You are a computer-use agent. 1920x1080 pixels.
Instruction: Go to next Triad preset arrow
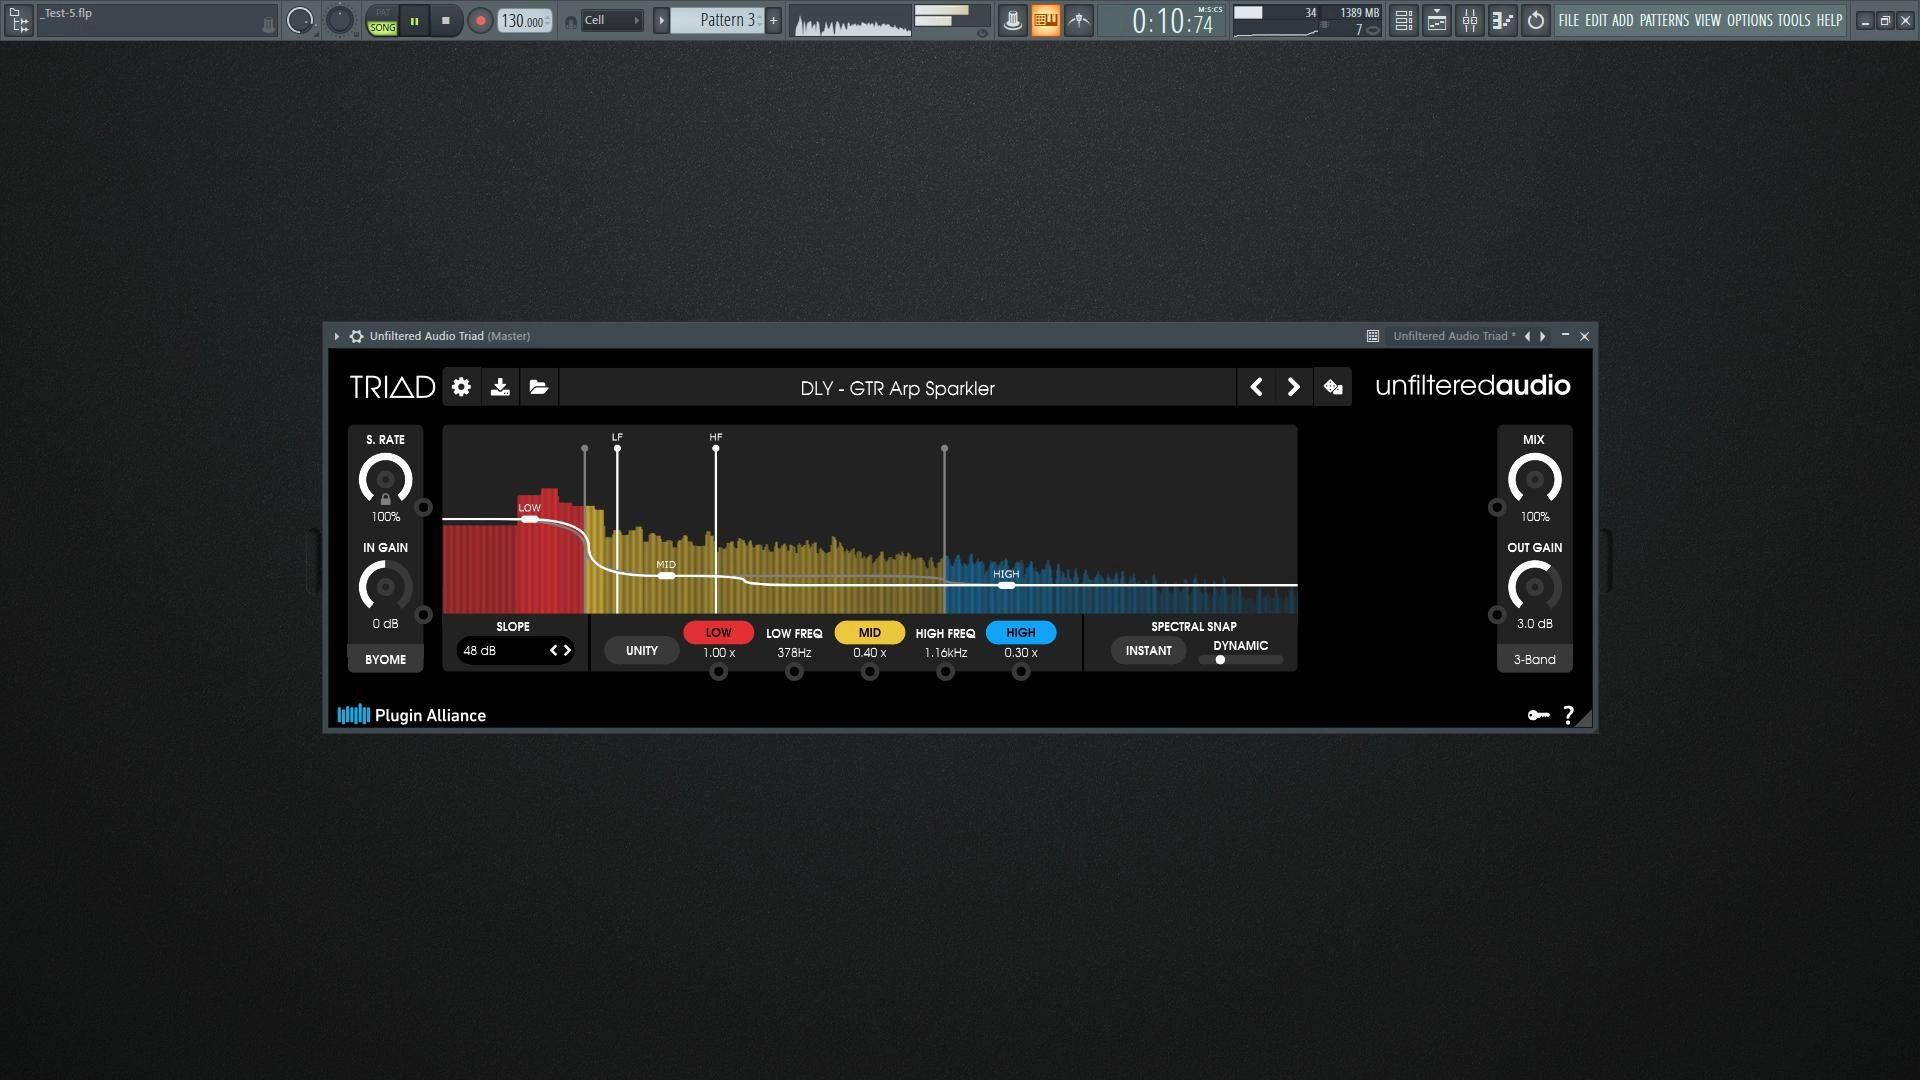(x=1293, y=387)
